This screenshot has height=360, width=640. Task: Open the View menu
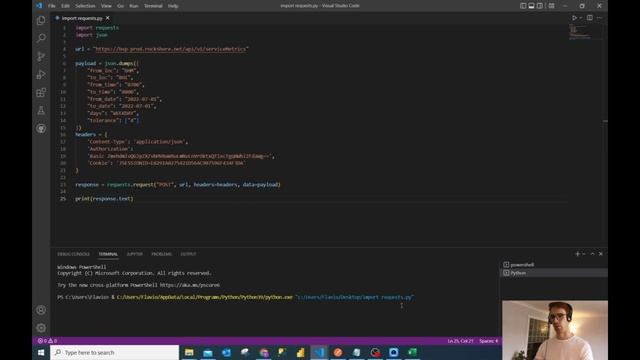click(x=106, y=6)
